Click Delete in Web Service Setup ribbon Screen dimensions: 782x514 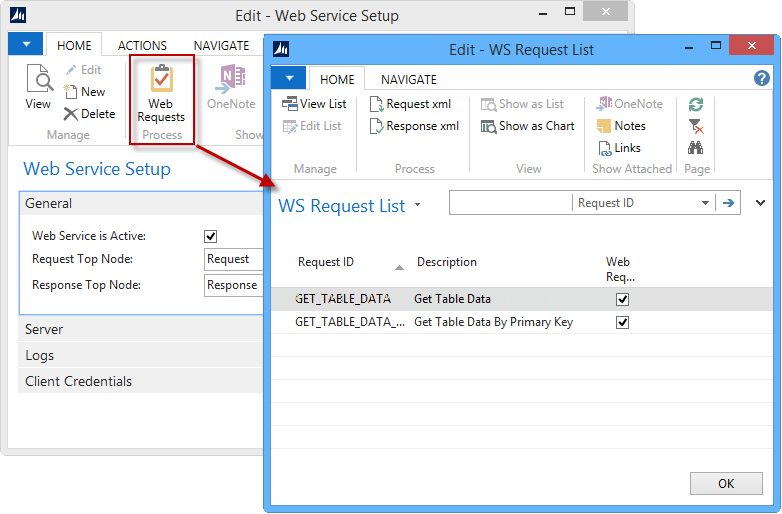89,114
